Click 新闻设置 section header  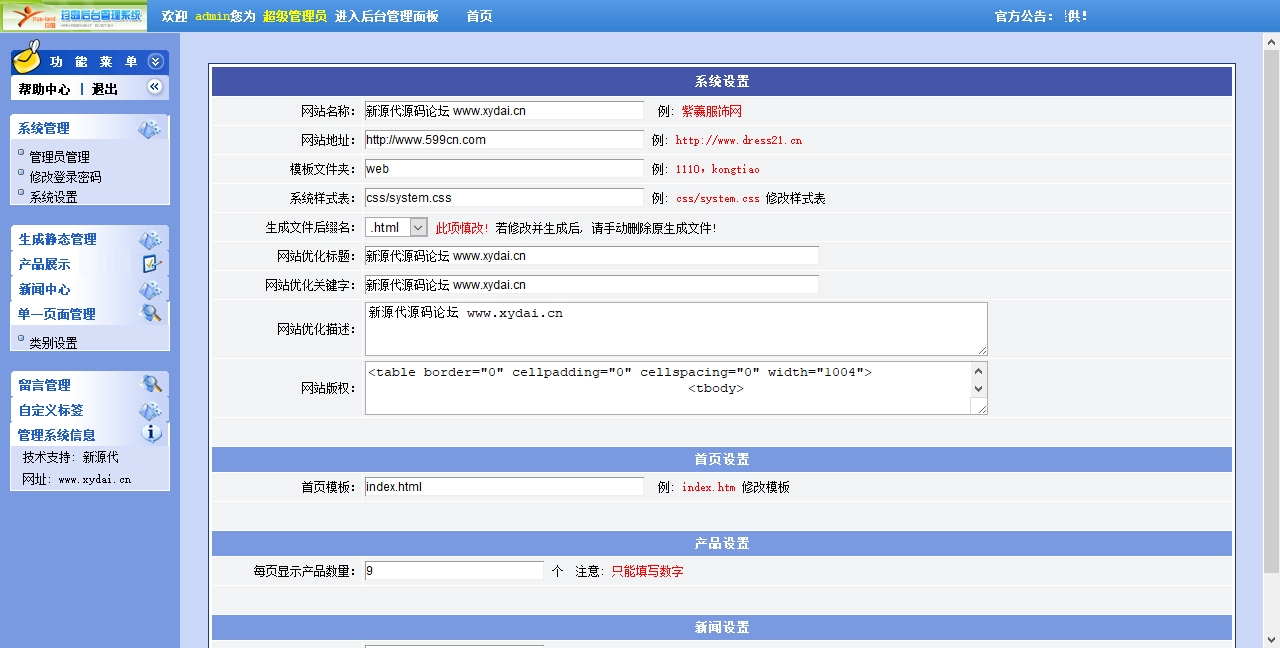tap(722, 627)
